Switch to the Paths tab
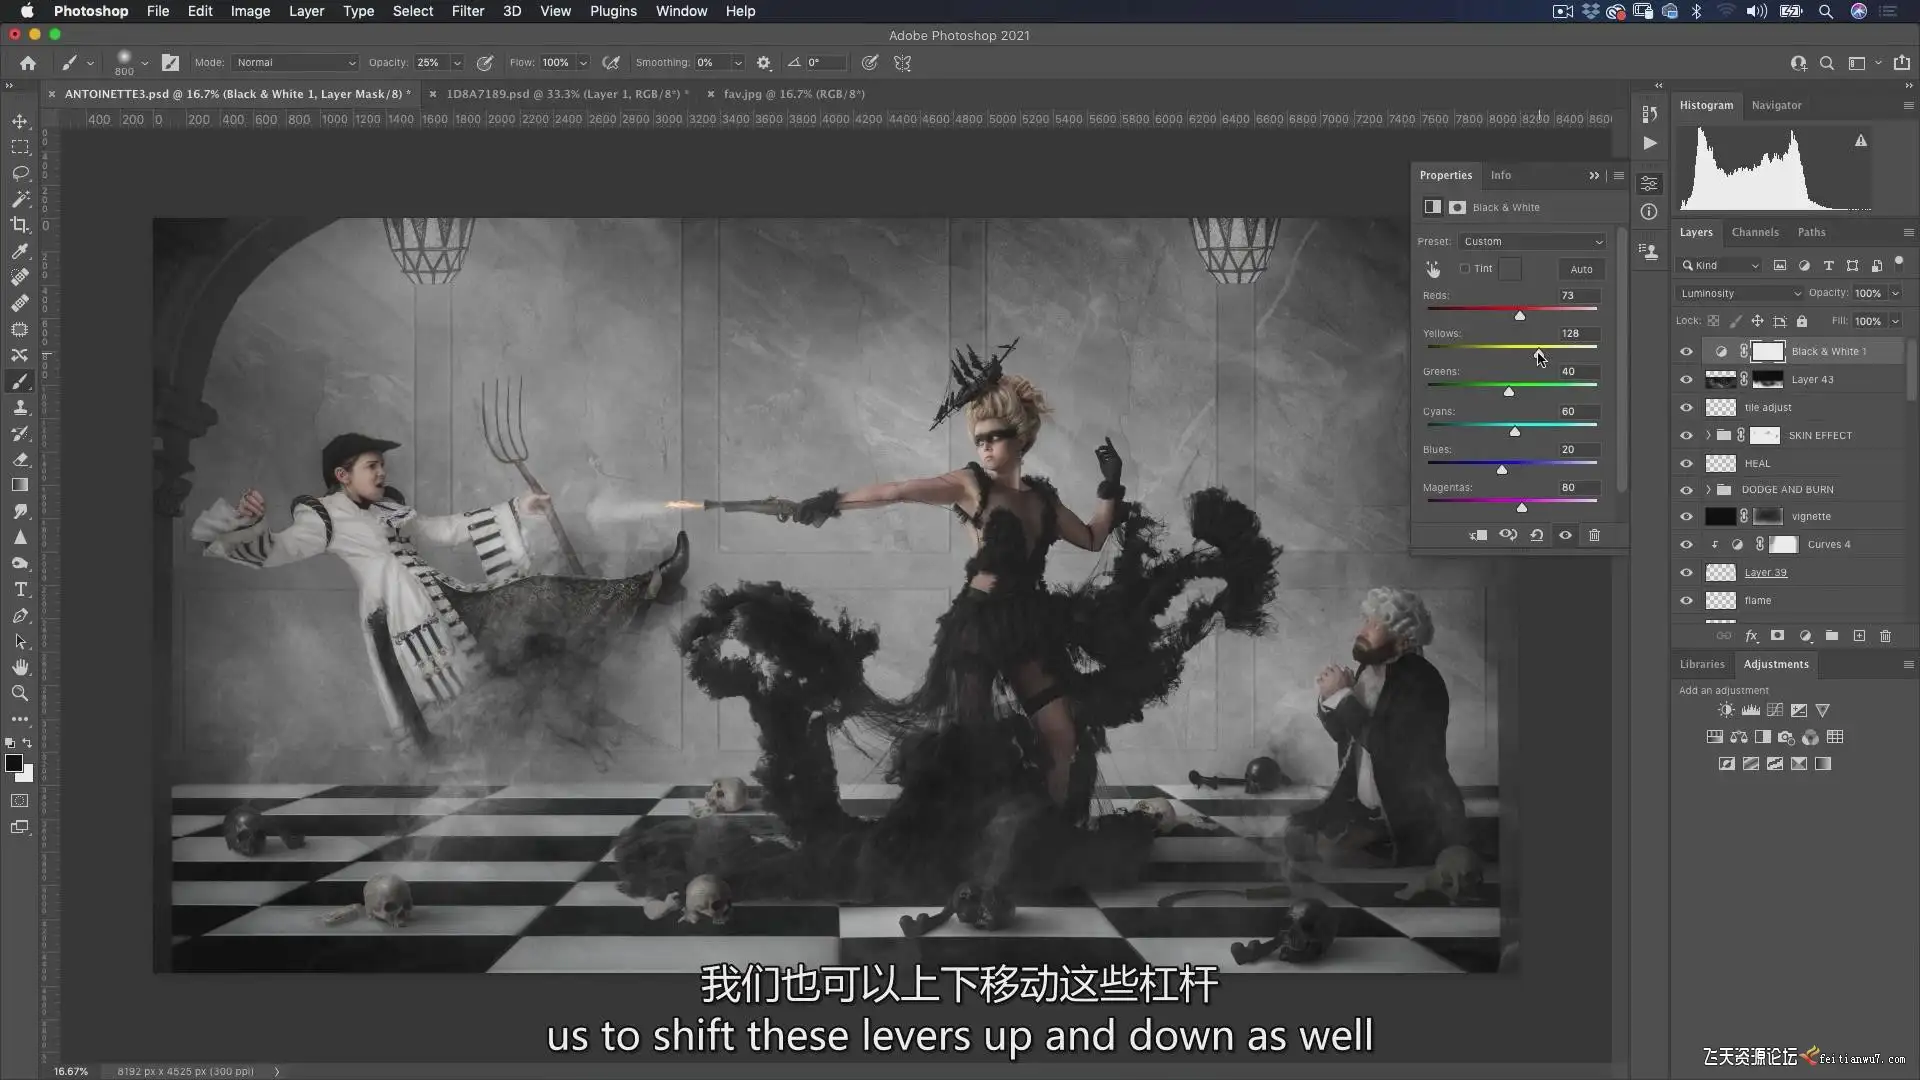 click(x=1811, y=232)
